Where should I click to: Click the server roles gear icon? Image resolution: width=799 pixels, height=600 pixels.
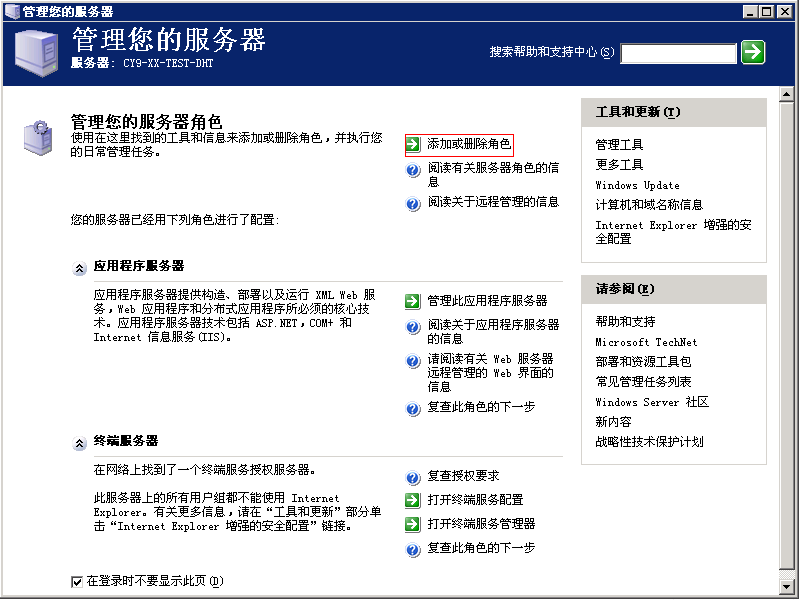pyautogui.click(x=38, y=138)
